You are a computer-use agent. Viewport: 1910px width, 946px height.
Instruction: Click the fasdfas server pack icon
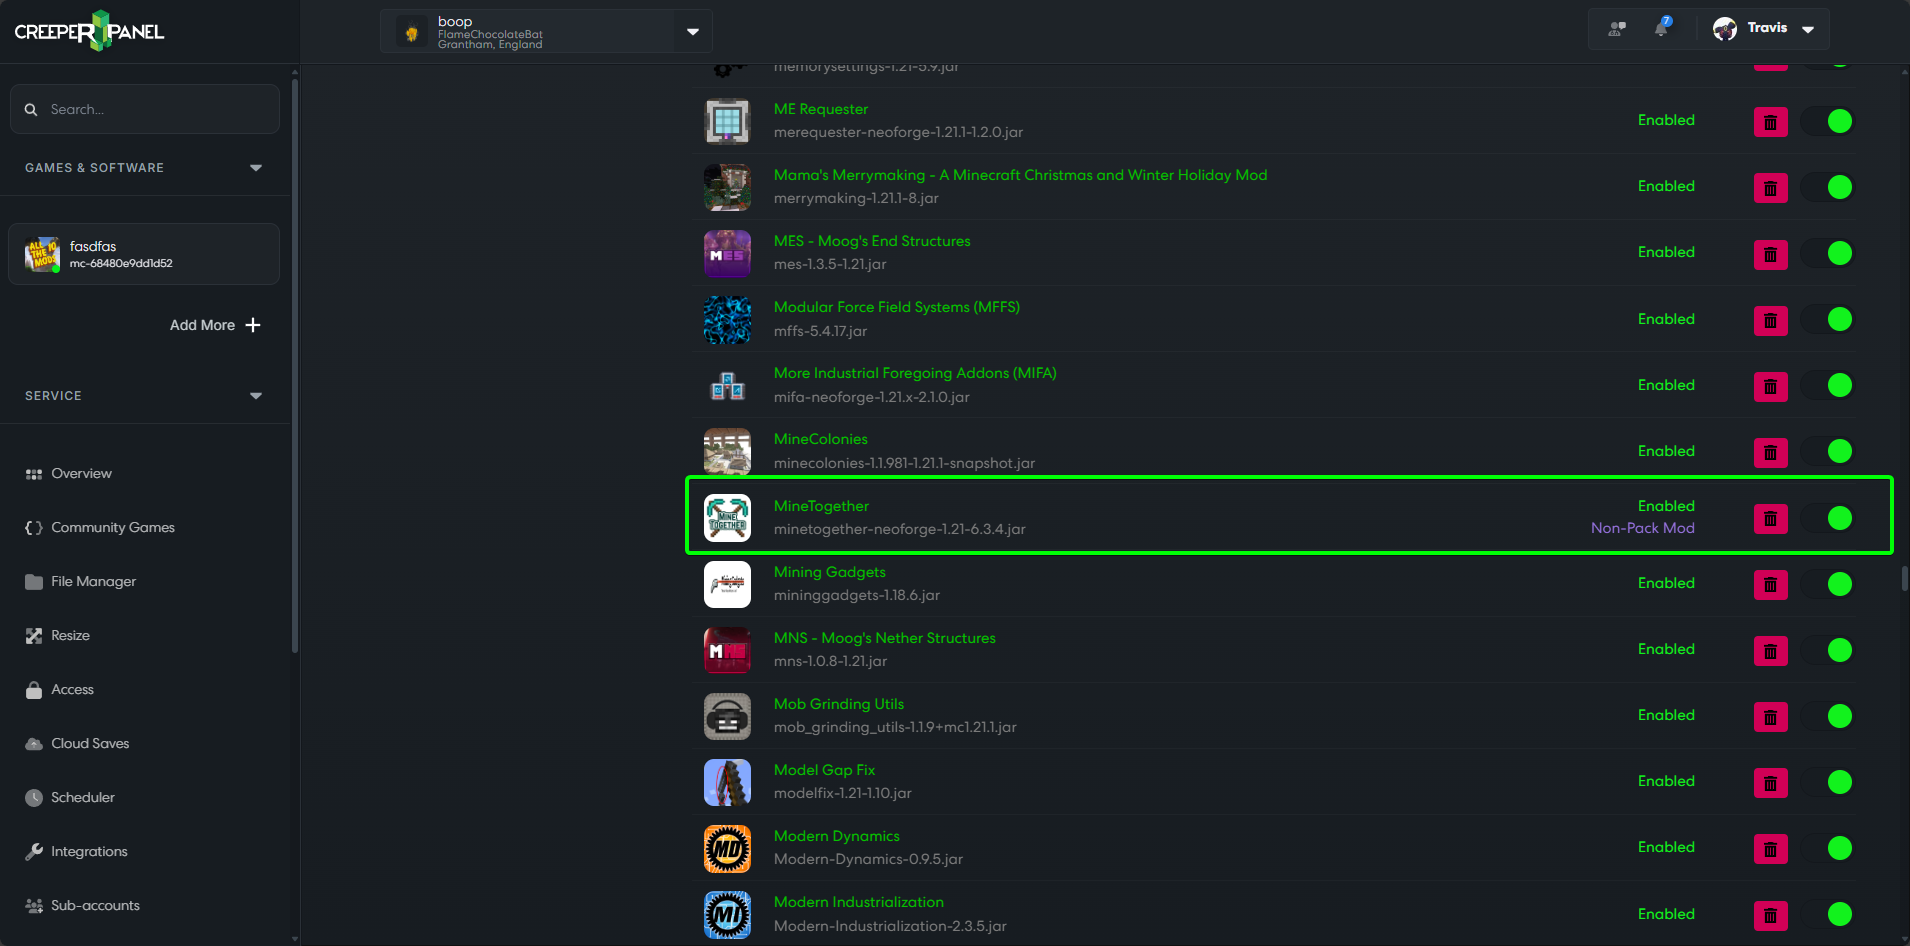[x=42, y=254]
